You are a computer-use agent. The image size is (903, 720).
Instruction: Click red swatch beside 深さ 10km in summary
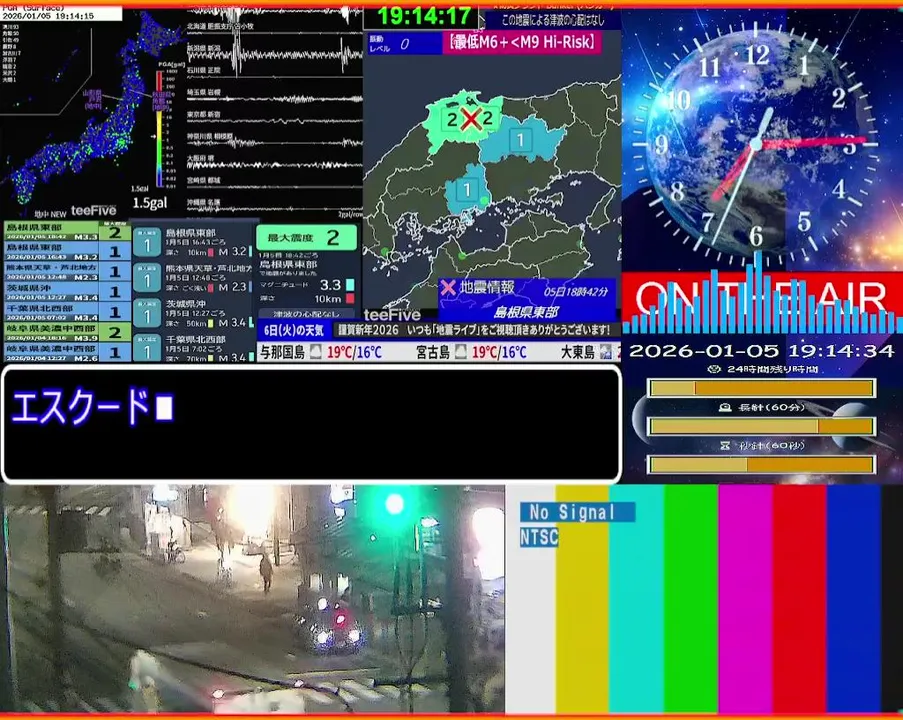tap(350, 298)
